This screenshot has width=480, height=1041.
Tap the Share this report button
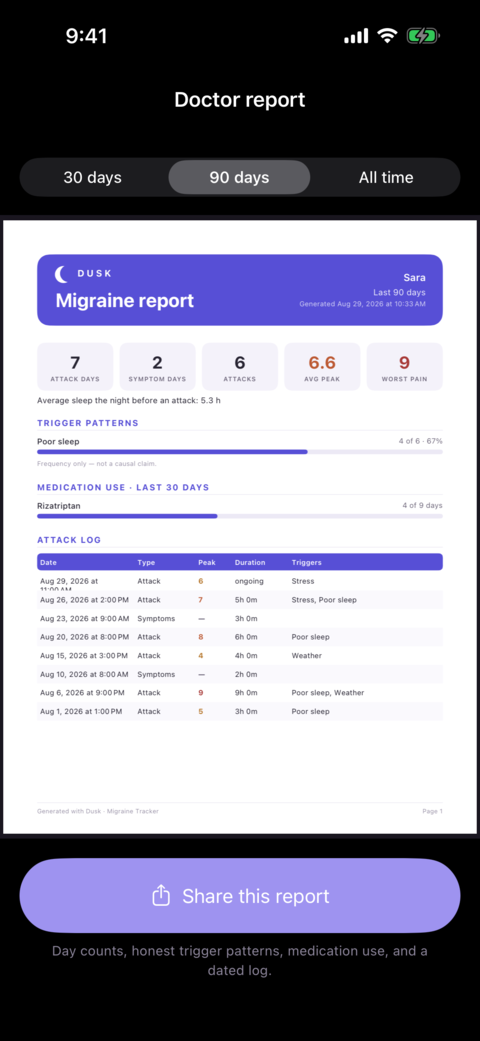[240, 896]
